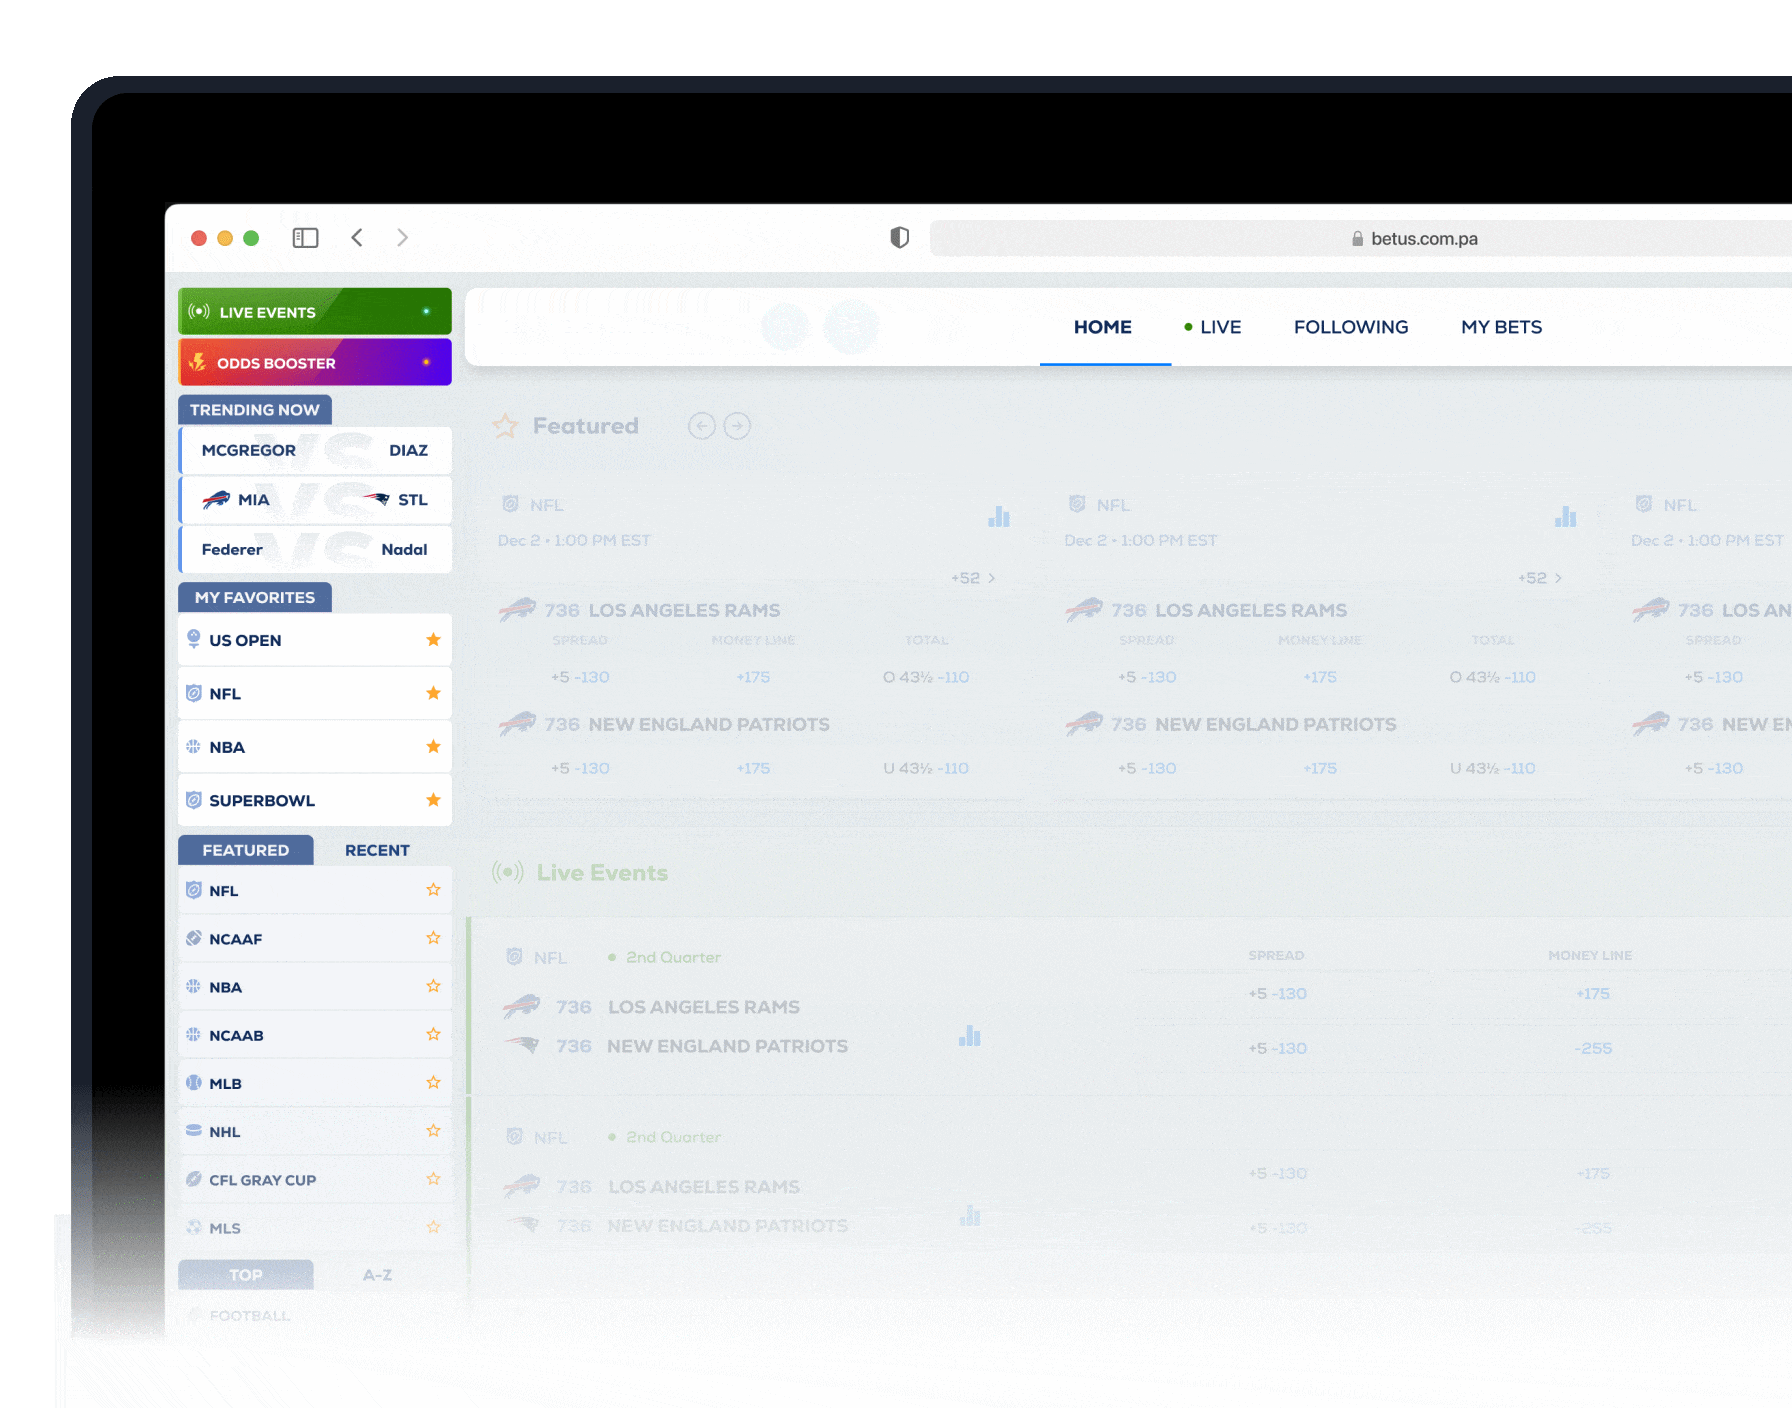Open stats chart for first featured game
1792x1408 pixels.
pyautogui.click(x=999, y=516)
